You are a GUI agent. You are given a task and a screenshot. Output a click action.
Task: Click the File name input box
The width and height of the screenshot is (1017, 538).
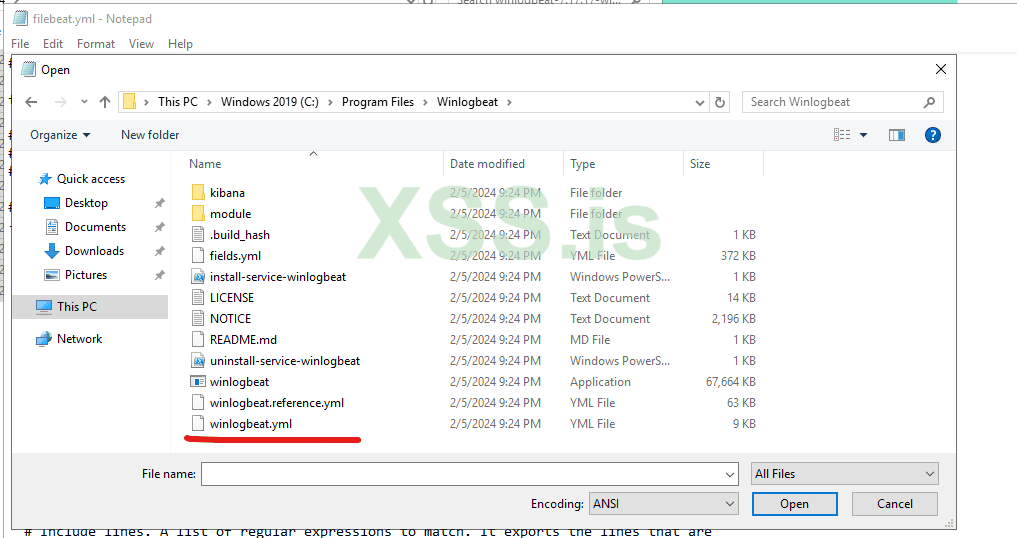(x=462, y=474)
